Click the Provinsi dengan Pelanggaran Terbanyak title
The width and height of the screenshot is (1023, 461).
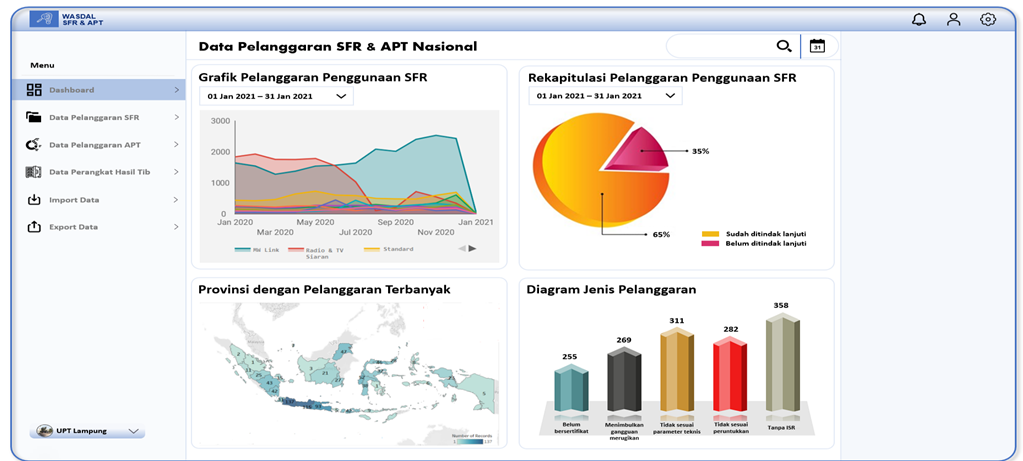(x=324, y=290)
